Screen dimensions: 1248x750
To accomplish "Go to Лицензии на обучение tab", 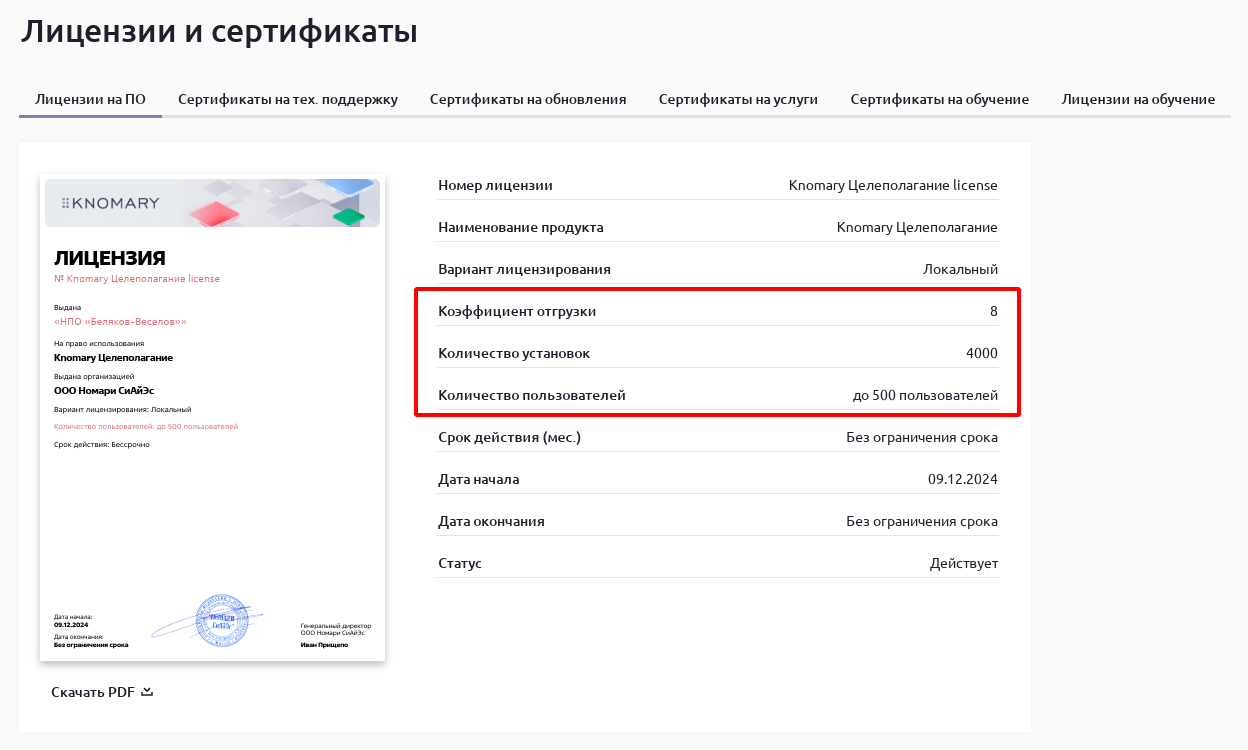I will 1138,99.
